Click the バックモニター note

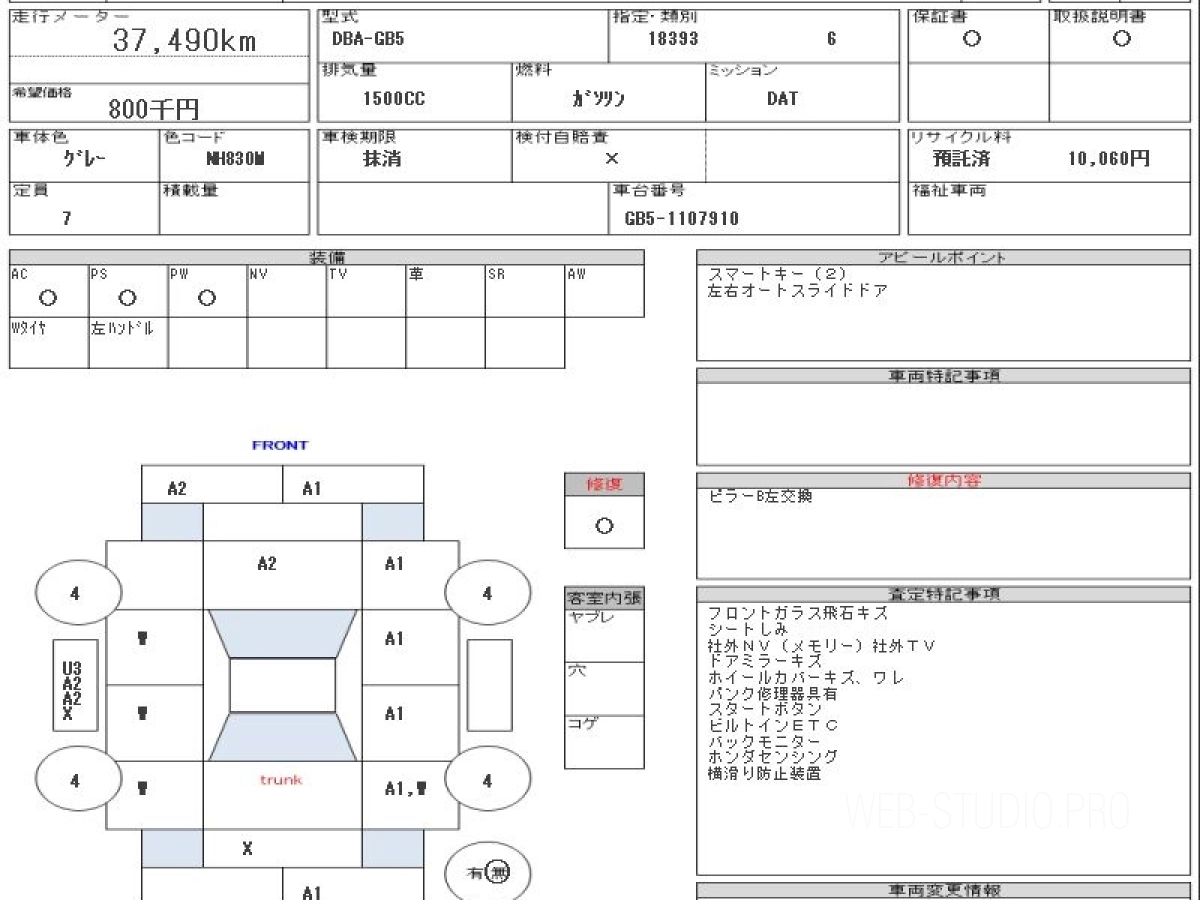pyautogui.click(x=764, y=741)
